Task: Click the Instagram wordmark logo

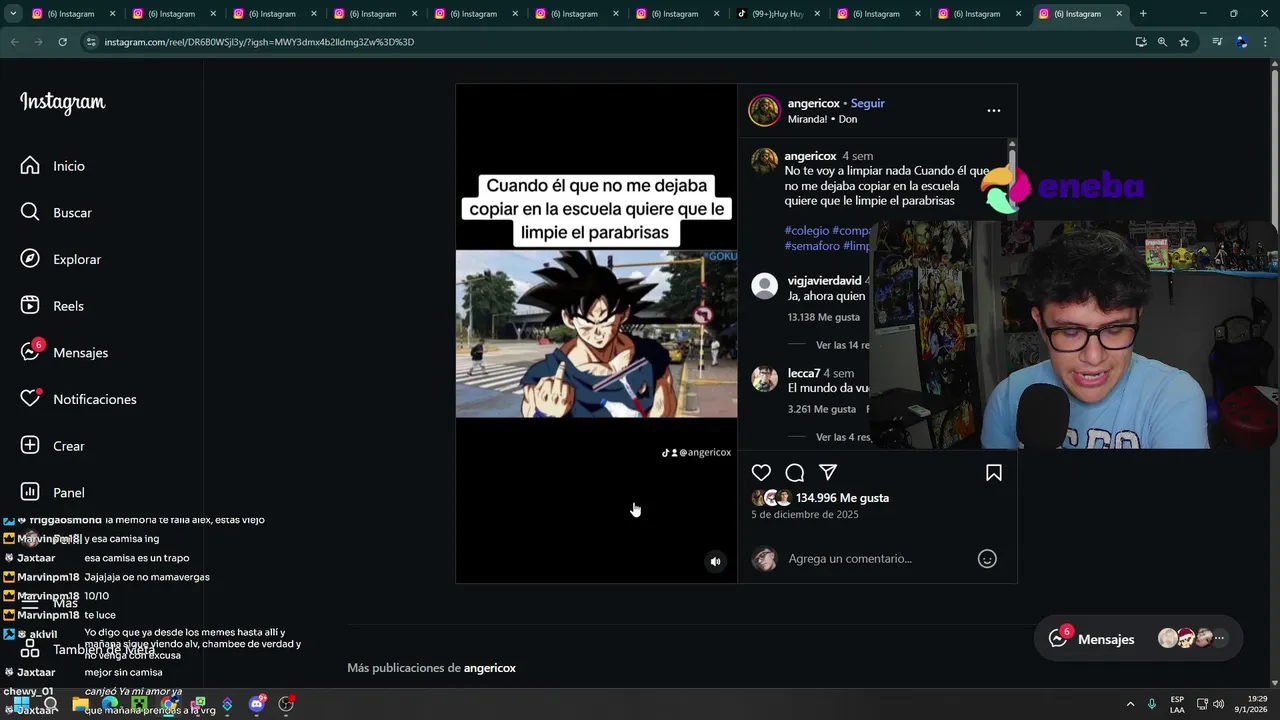Action: click(62, 103)
